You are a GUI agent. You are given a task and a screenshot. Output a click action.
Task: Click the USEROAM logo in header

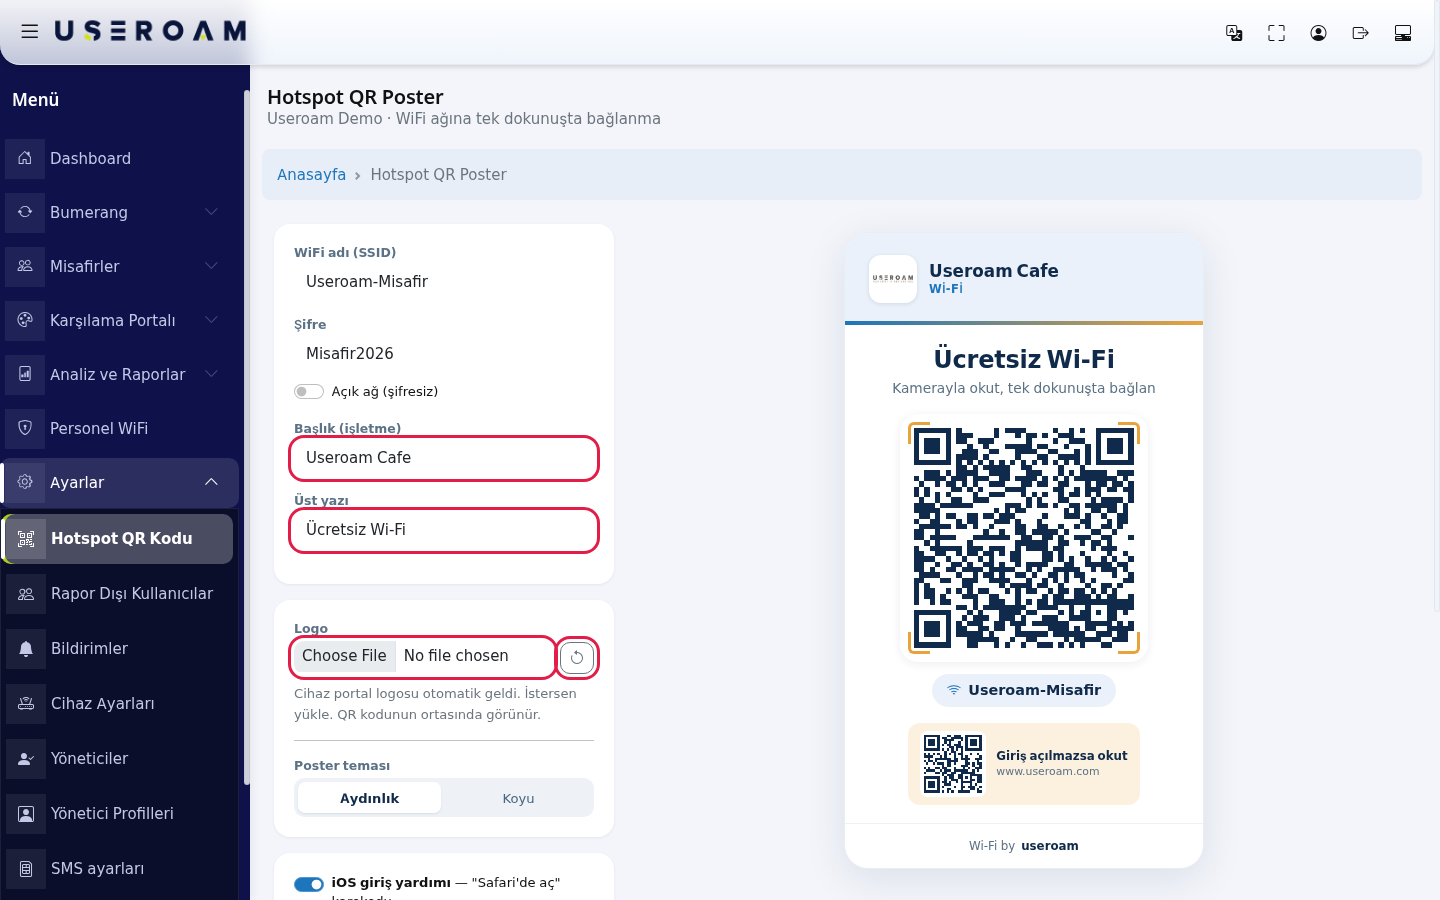pos(150,32)
